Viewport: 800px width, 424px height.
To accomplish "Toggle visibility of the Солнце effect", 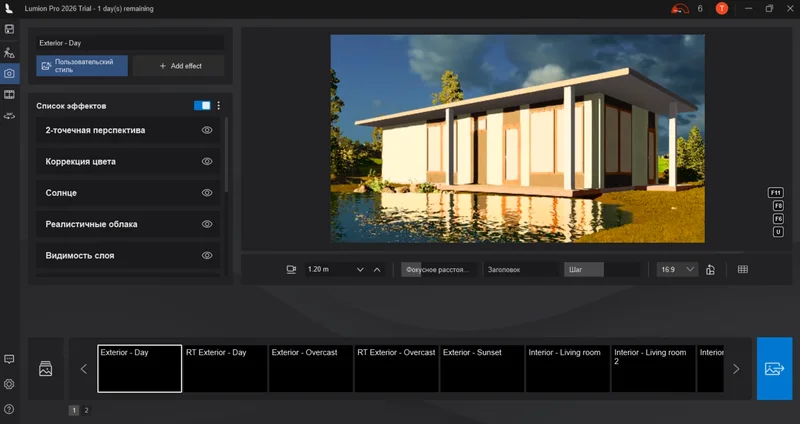I will [207, 193].
